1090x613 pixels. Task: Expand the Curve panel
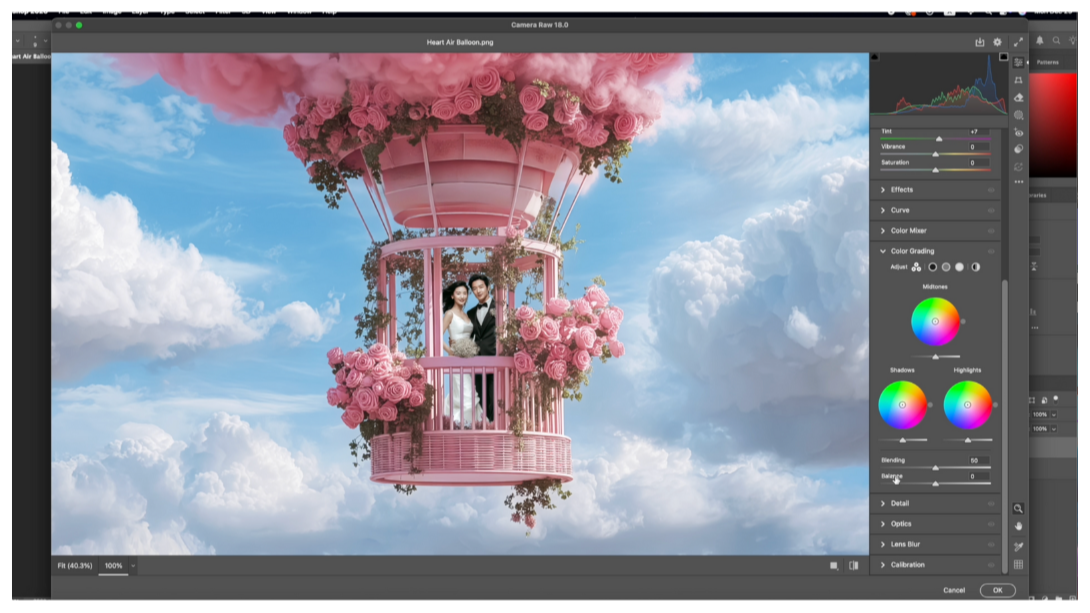883,210
